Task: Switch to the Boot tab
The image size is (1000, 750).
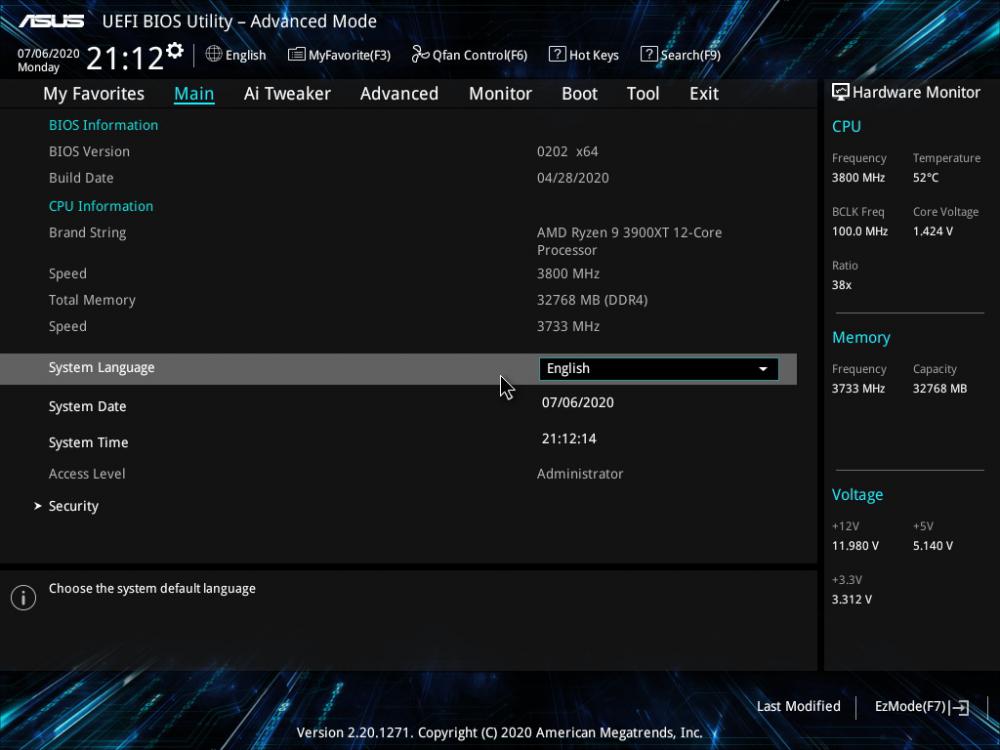Action: tap(579, 94)
